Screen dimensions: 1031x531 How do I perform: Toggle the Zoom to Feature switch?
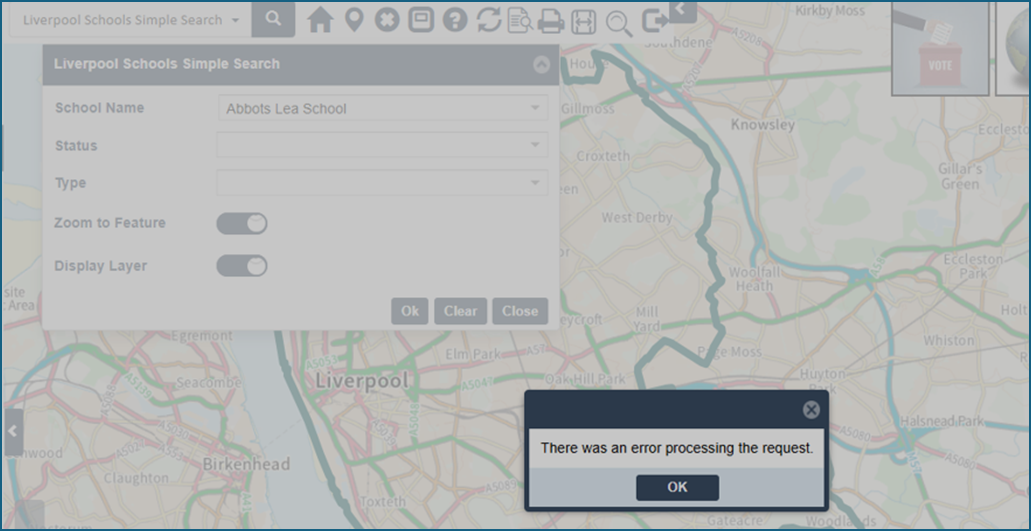point(242,223)
